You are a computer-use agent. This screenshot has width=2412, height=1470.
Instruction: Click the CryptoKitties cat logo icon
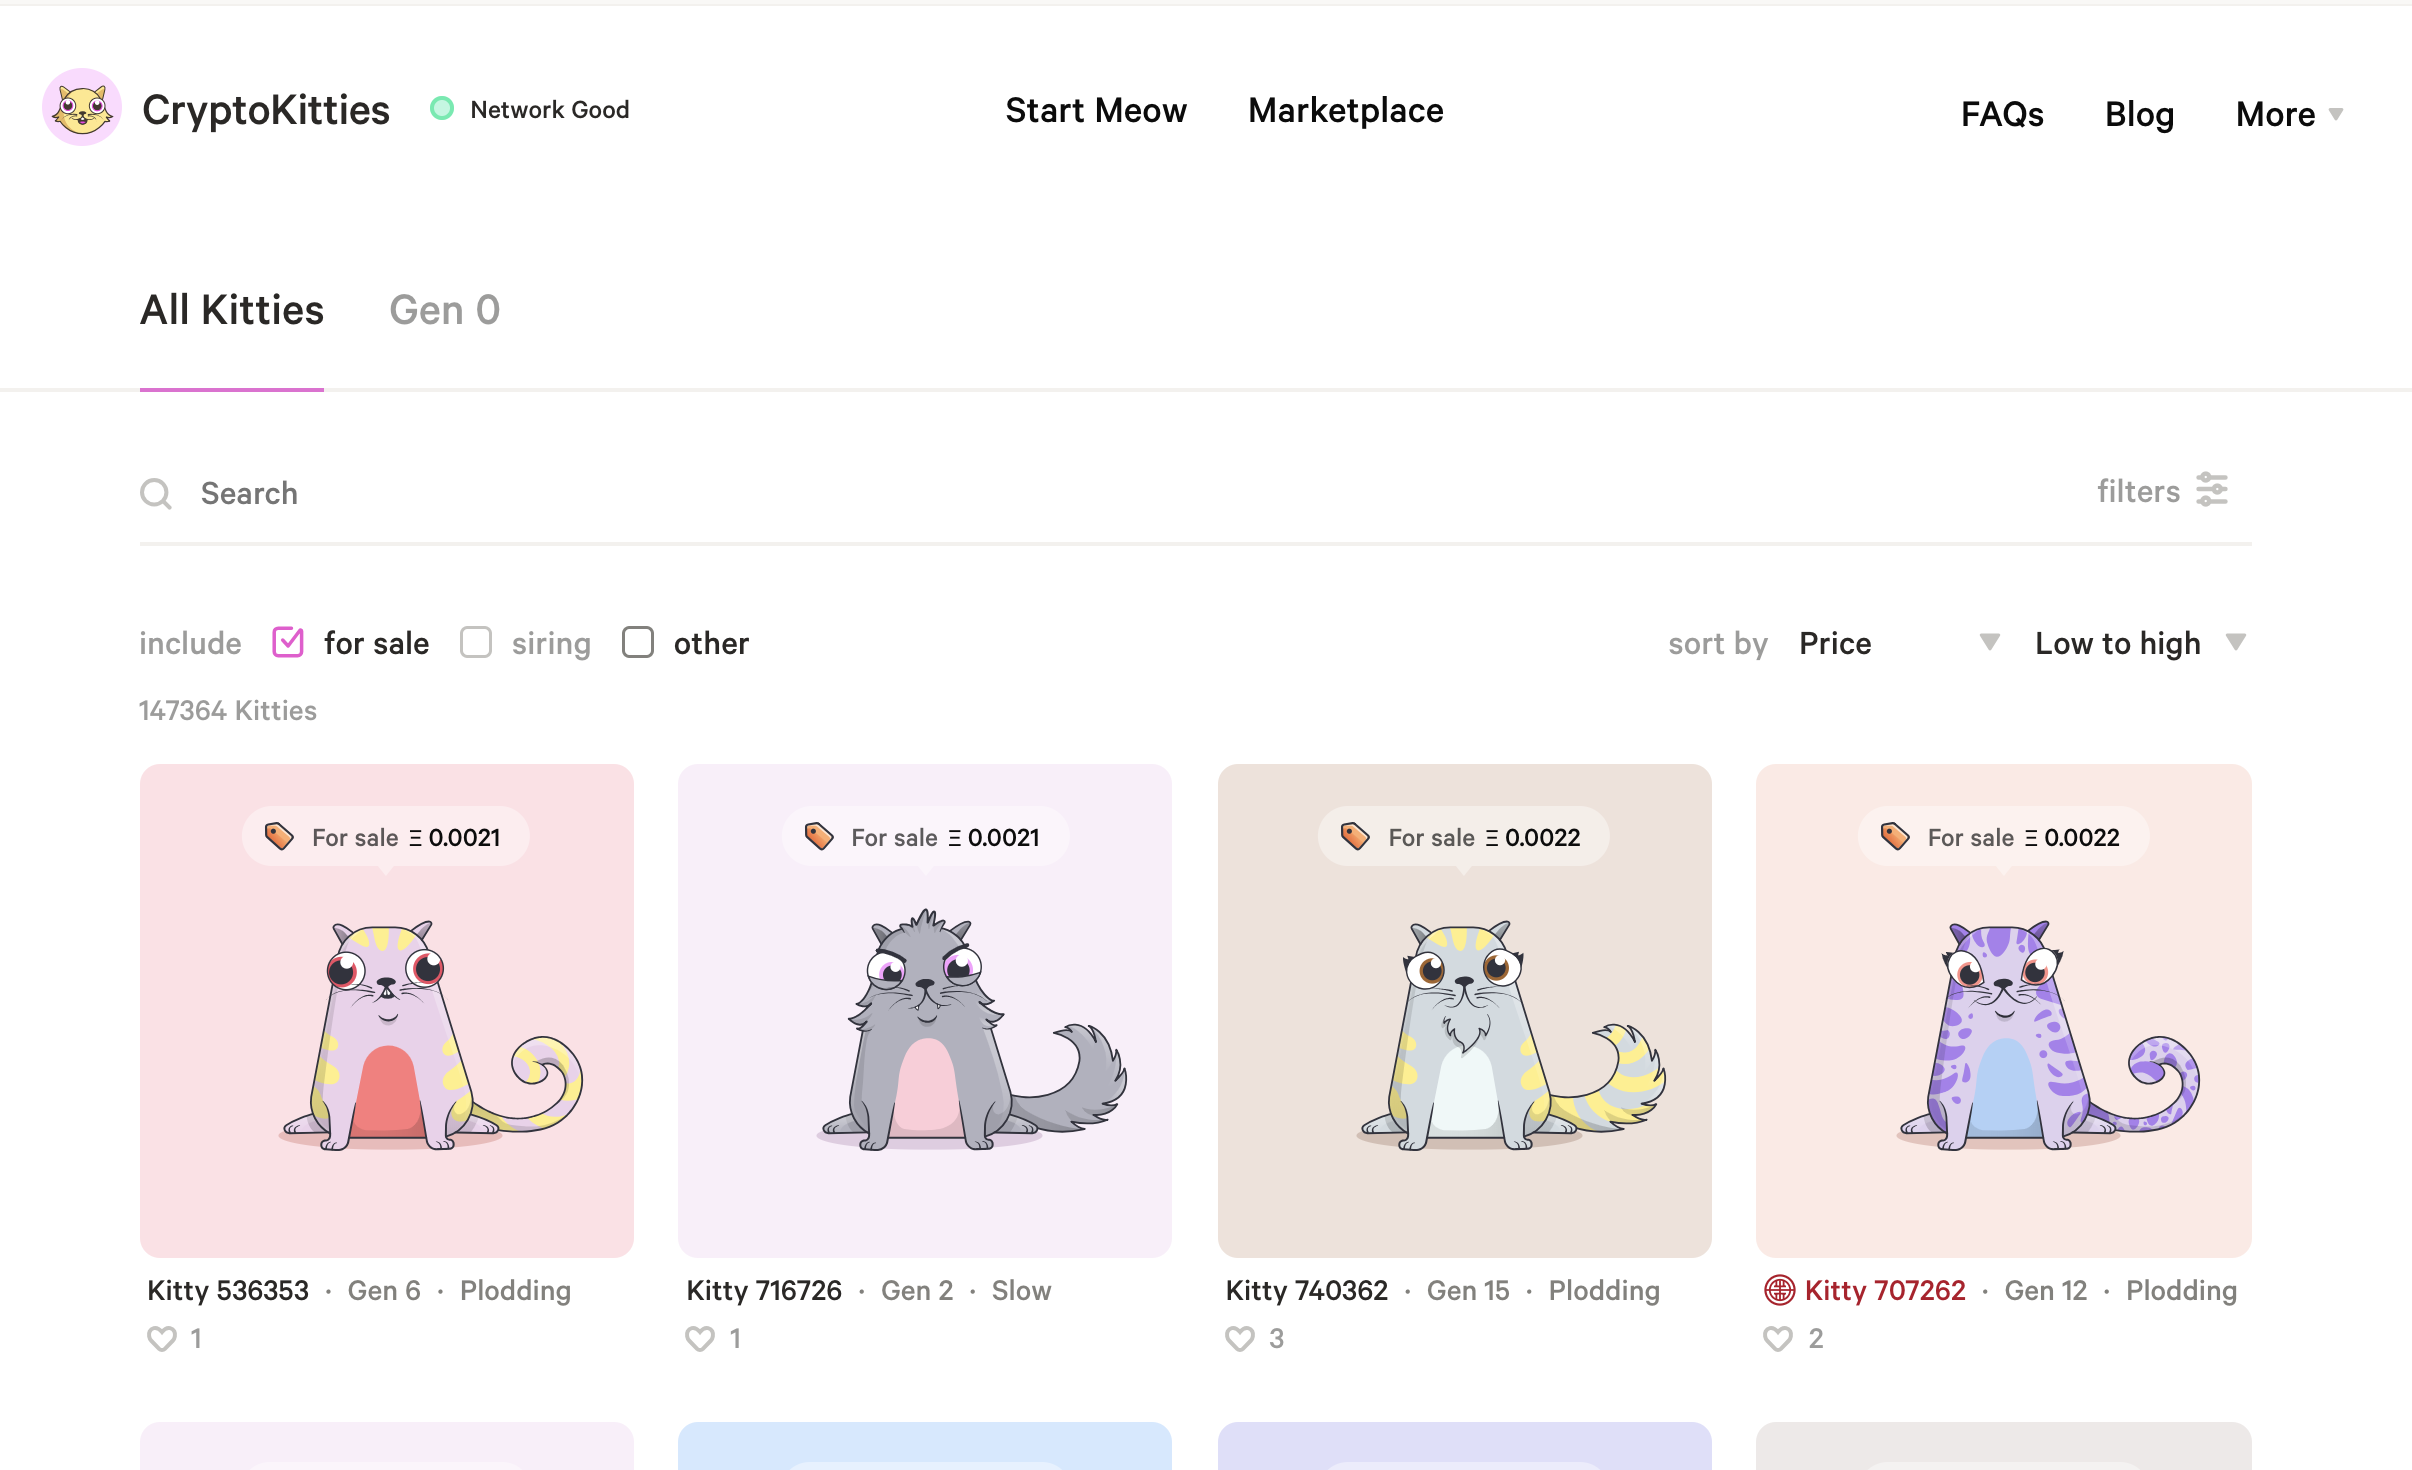(82, 108)
